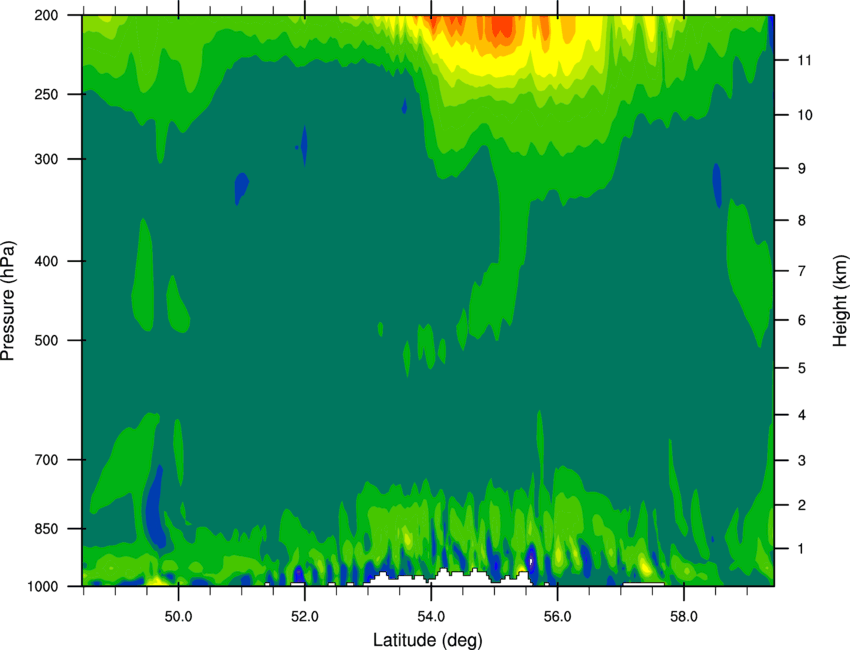
Task: Click the 56.0 latitude tick label
Action: (x=557, y=617)
